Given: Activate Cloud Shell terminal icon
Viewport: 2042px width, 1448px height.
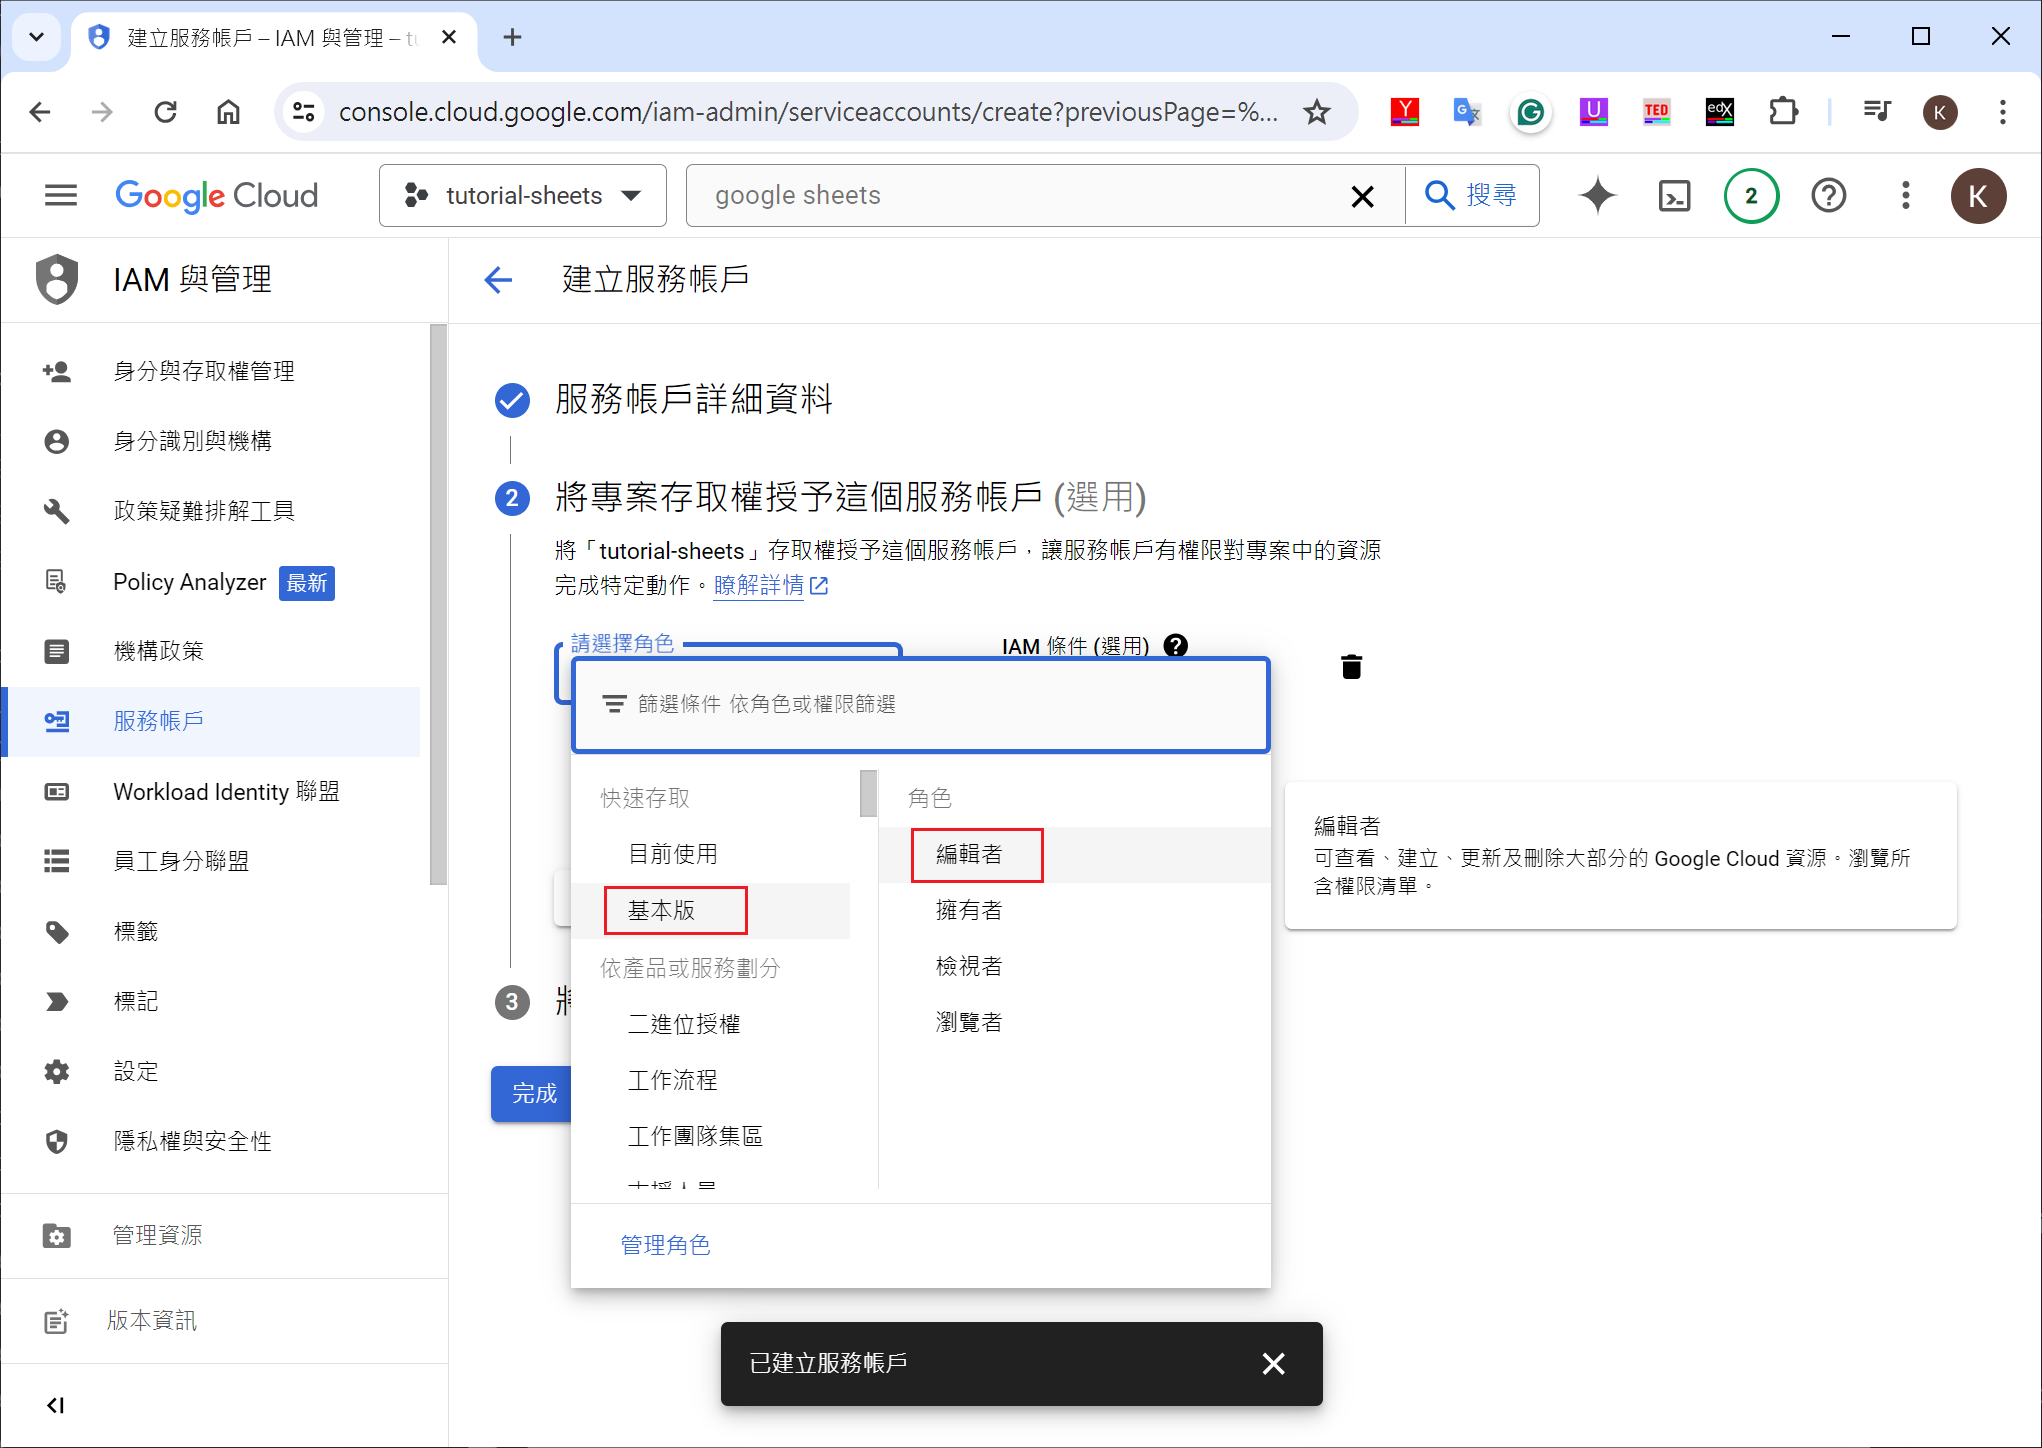Looking at the screenshot, I should 1674,195.
